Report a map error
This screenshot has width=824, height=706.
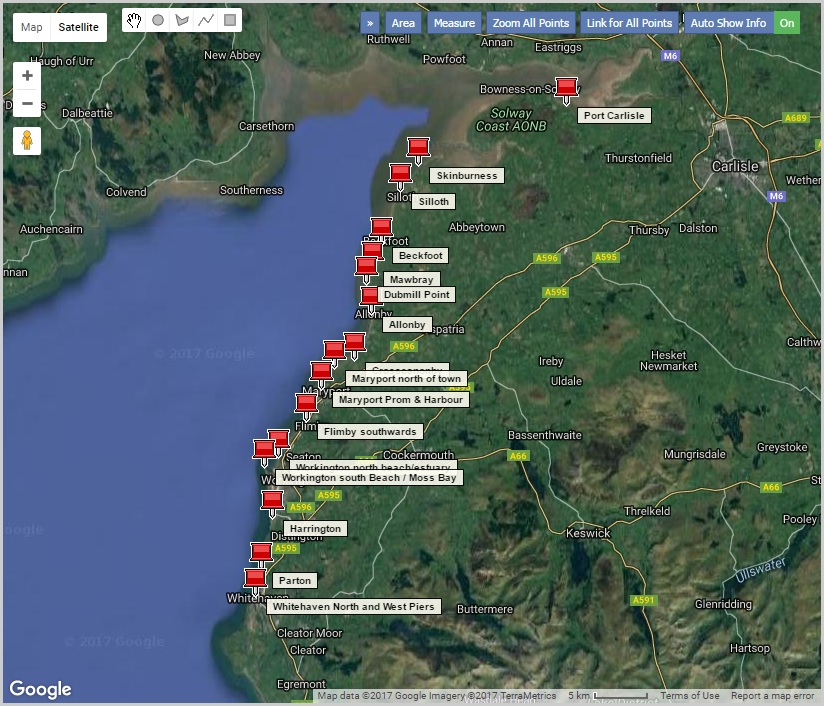click(x=774, y=694)
